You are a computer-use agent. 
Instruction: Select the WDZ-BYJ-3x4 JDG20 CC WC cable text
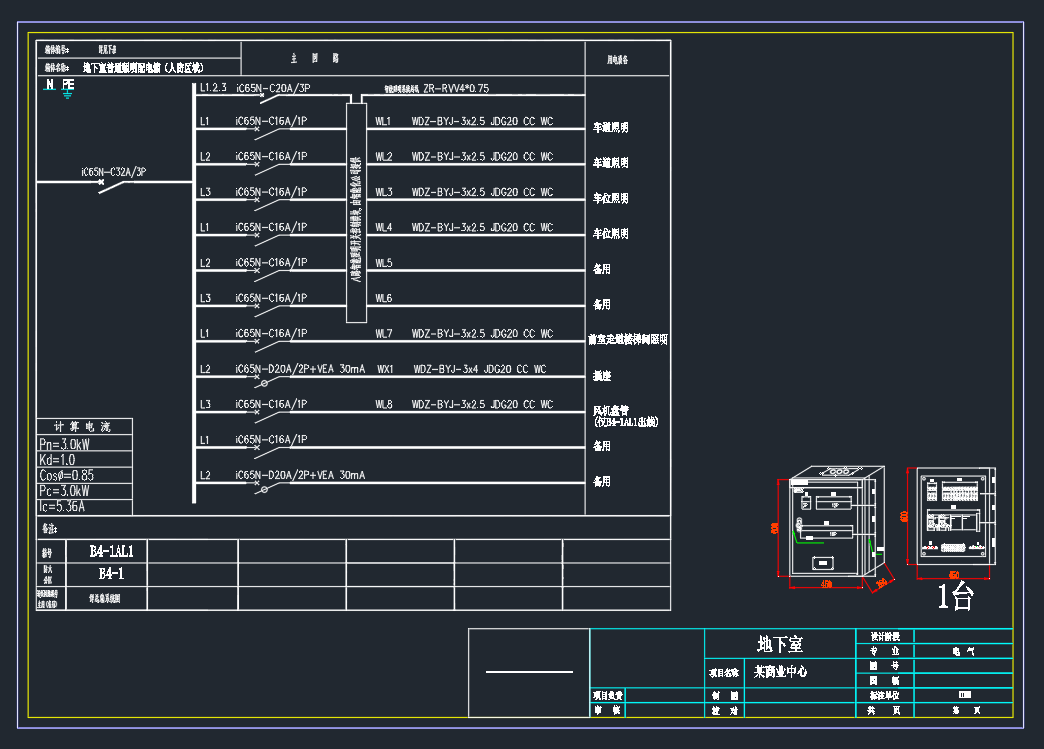pyautogui.click(x=479, y=369)
